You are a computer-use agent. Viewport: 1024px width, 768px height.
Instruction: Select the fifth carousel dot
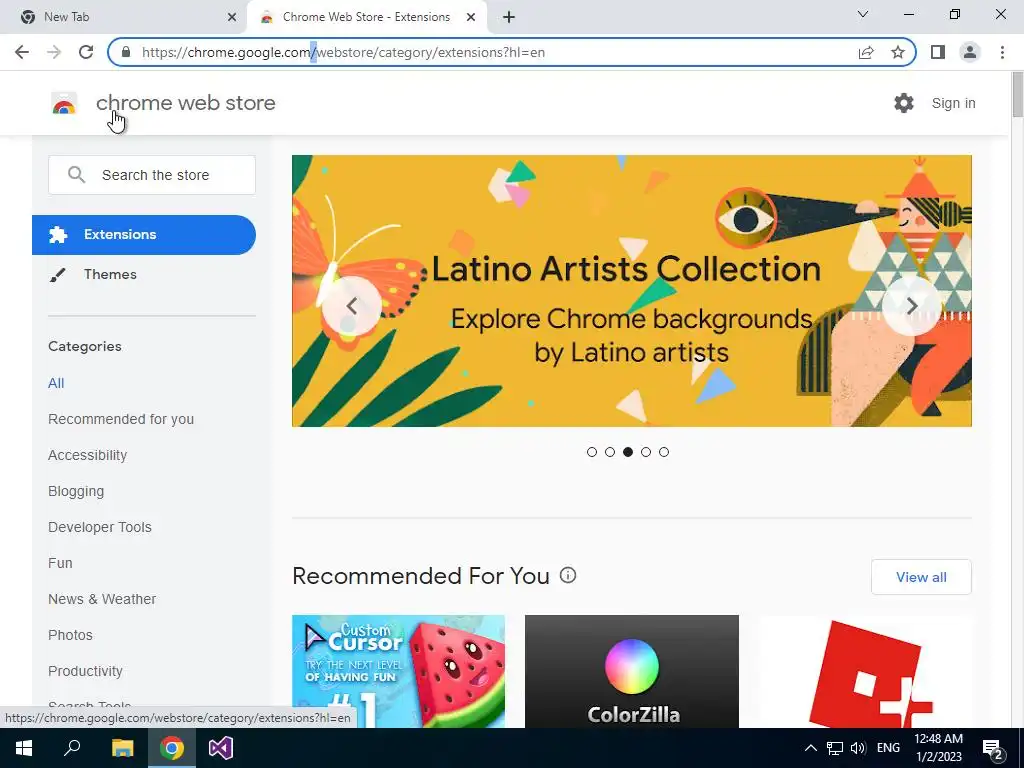664,452
